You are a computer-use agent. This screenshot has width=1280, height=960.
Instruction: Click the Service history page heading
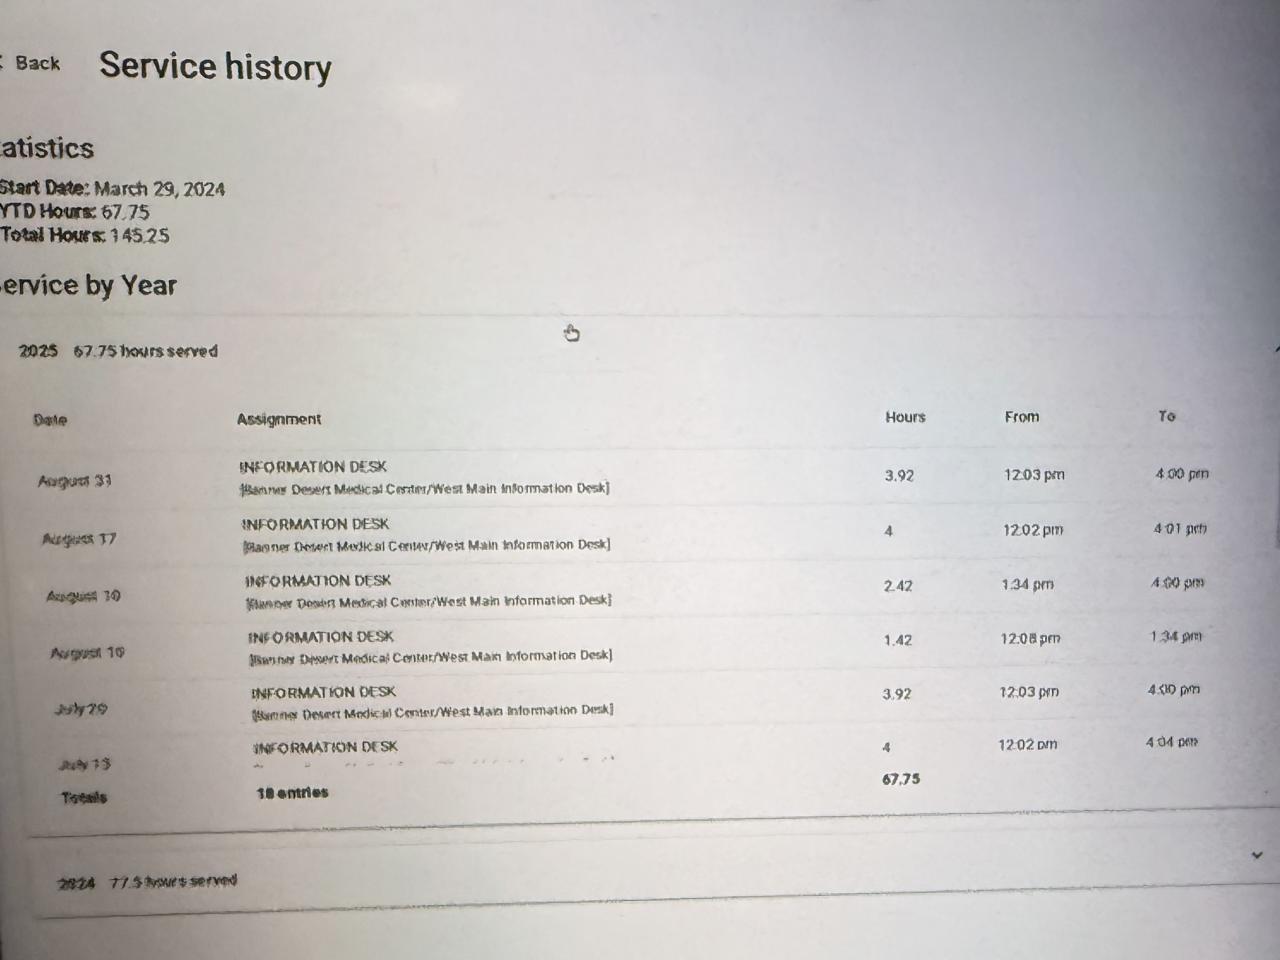pyautogui.click(x=215, y=67)
